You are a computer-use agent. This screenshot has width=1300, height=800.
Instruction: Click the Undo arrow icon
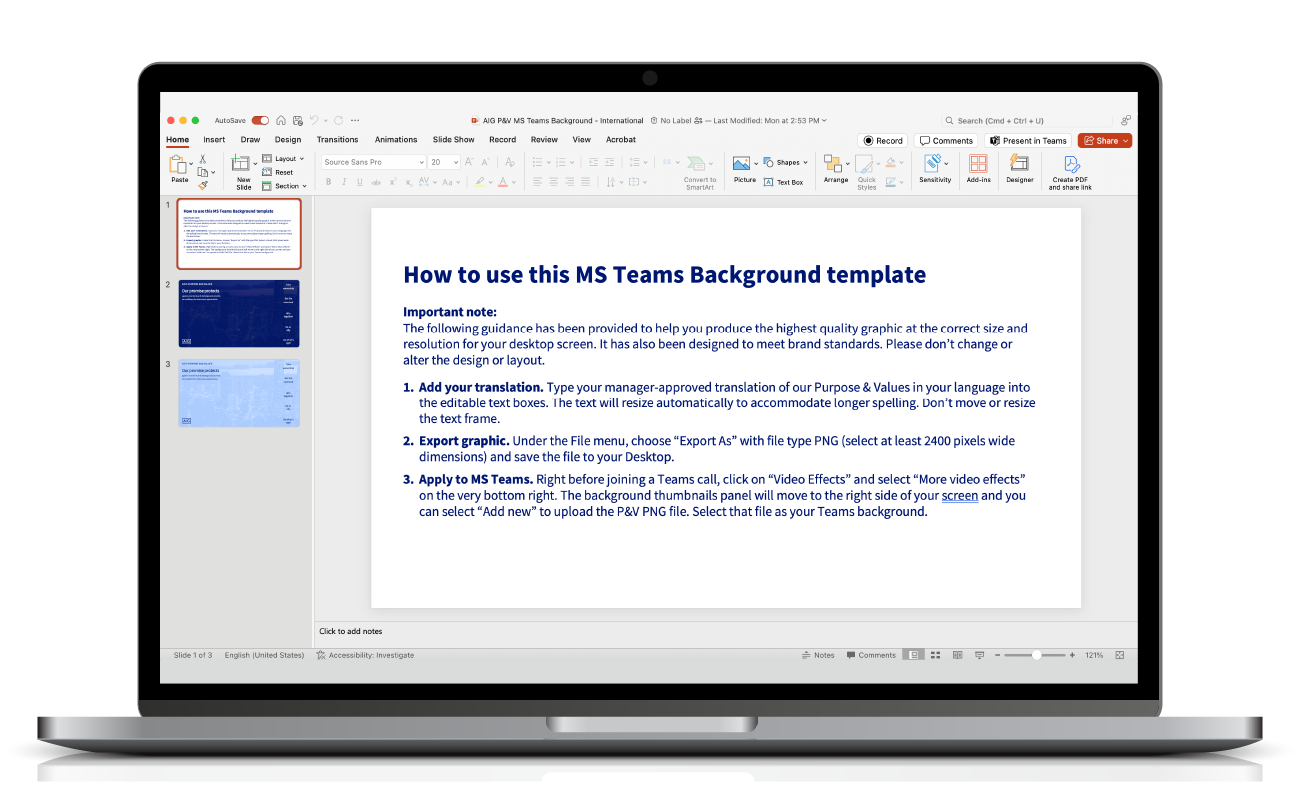coord(314,120)
